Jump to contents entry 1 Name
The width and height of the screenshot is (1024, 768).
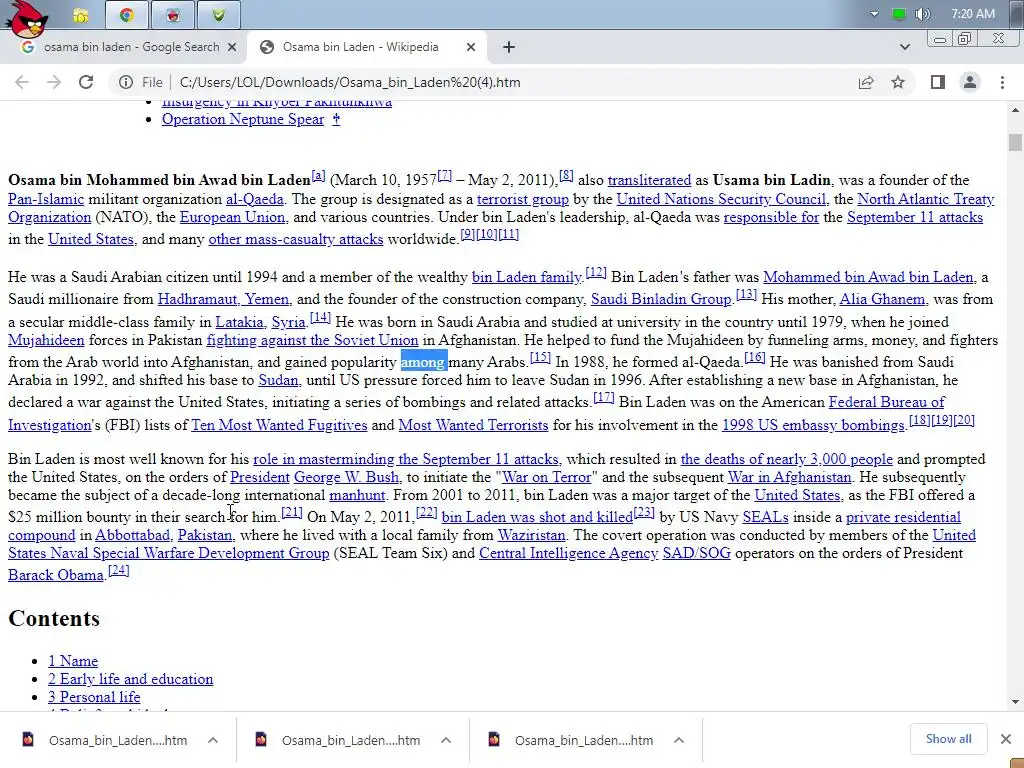click(x=72, y=661)
